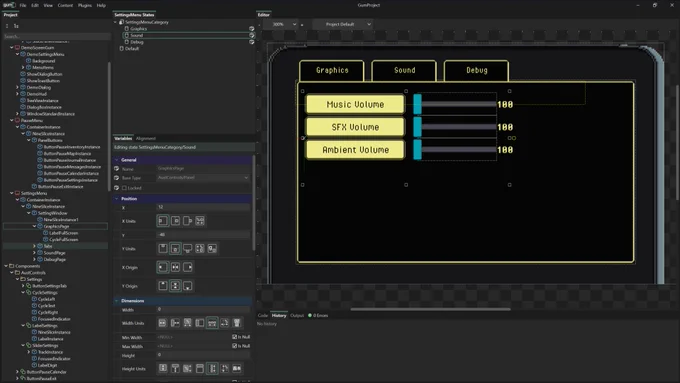Select Pixels From Top Y Units icon

(163, 249)
